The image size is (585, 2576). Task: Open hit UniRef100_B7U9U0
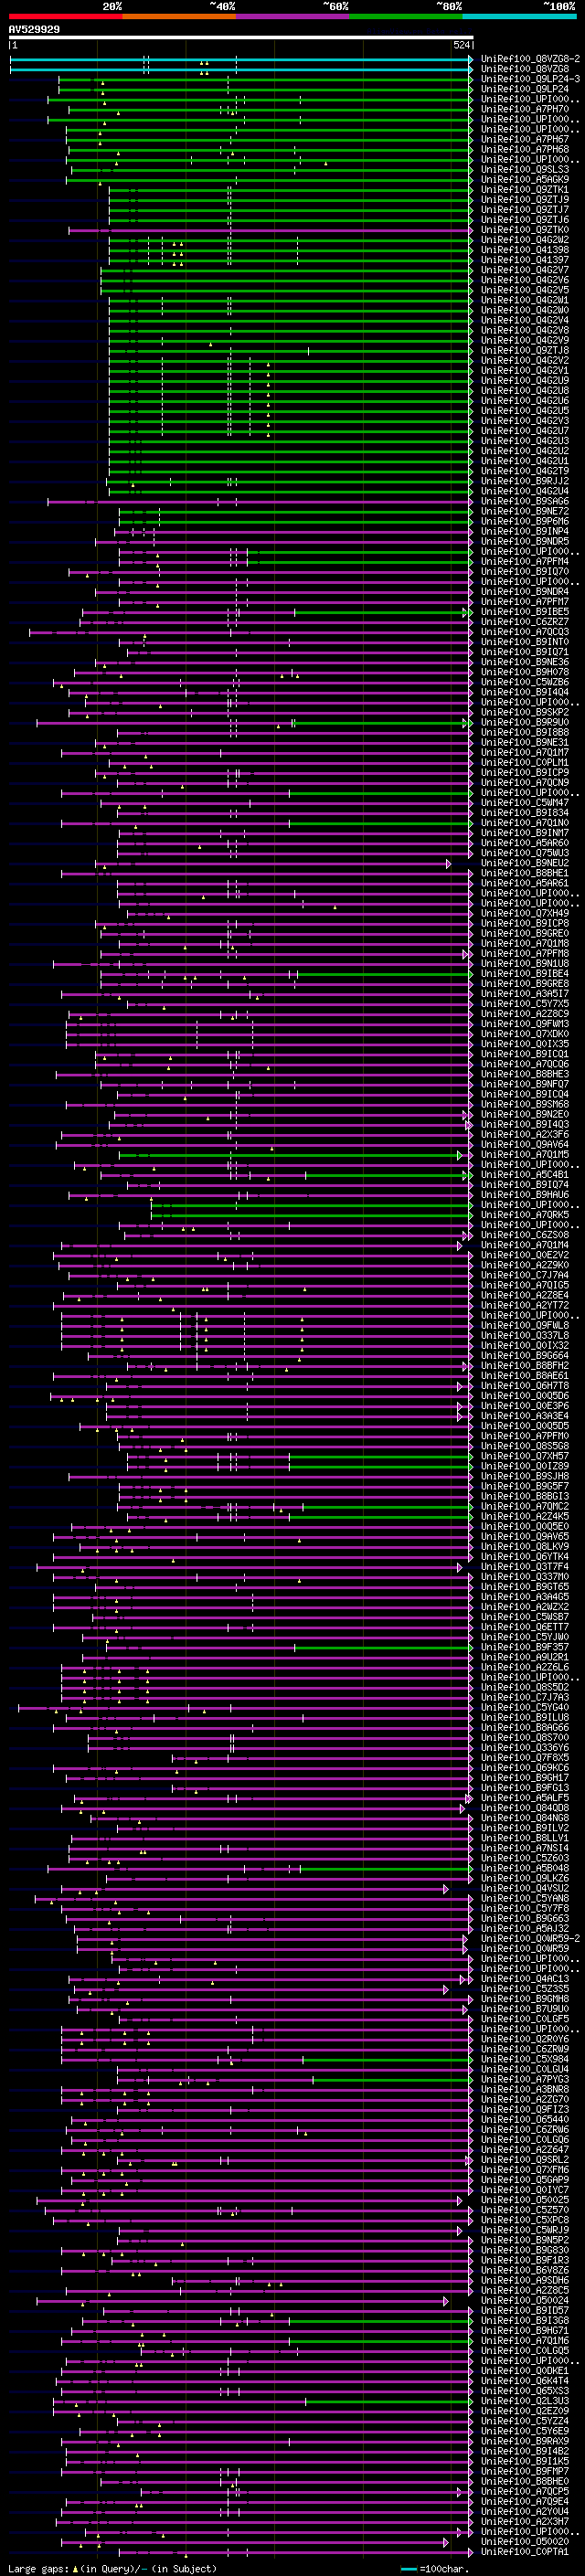[525, 2009]
